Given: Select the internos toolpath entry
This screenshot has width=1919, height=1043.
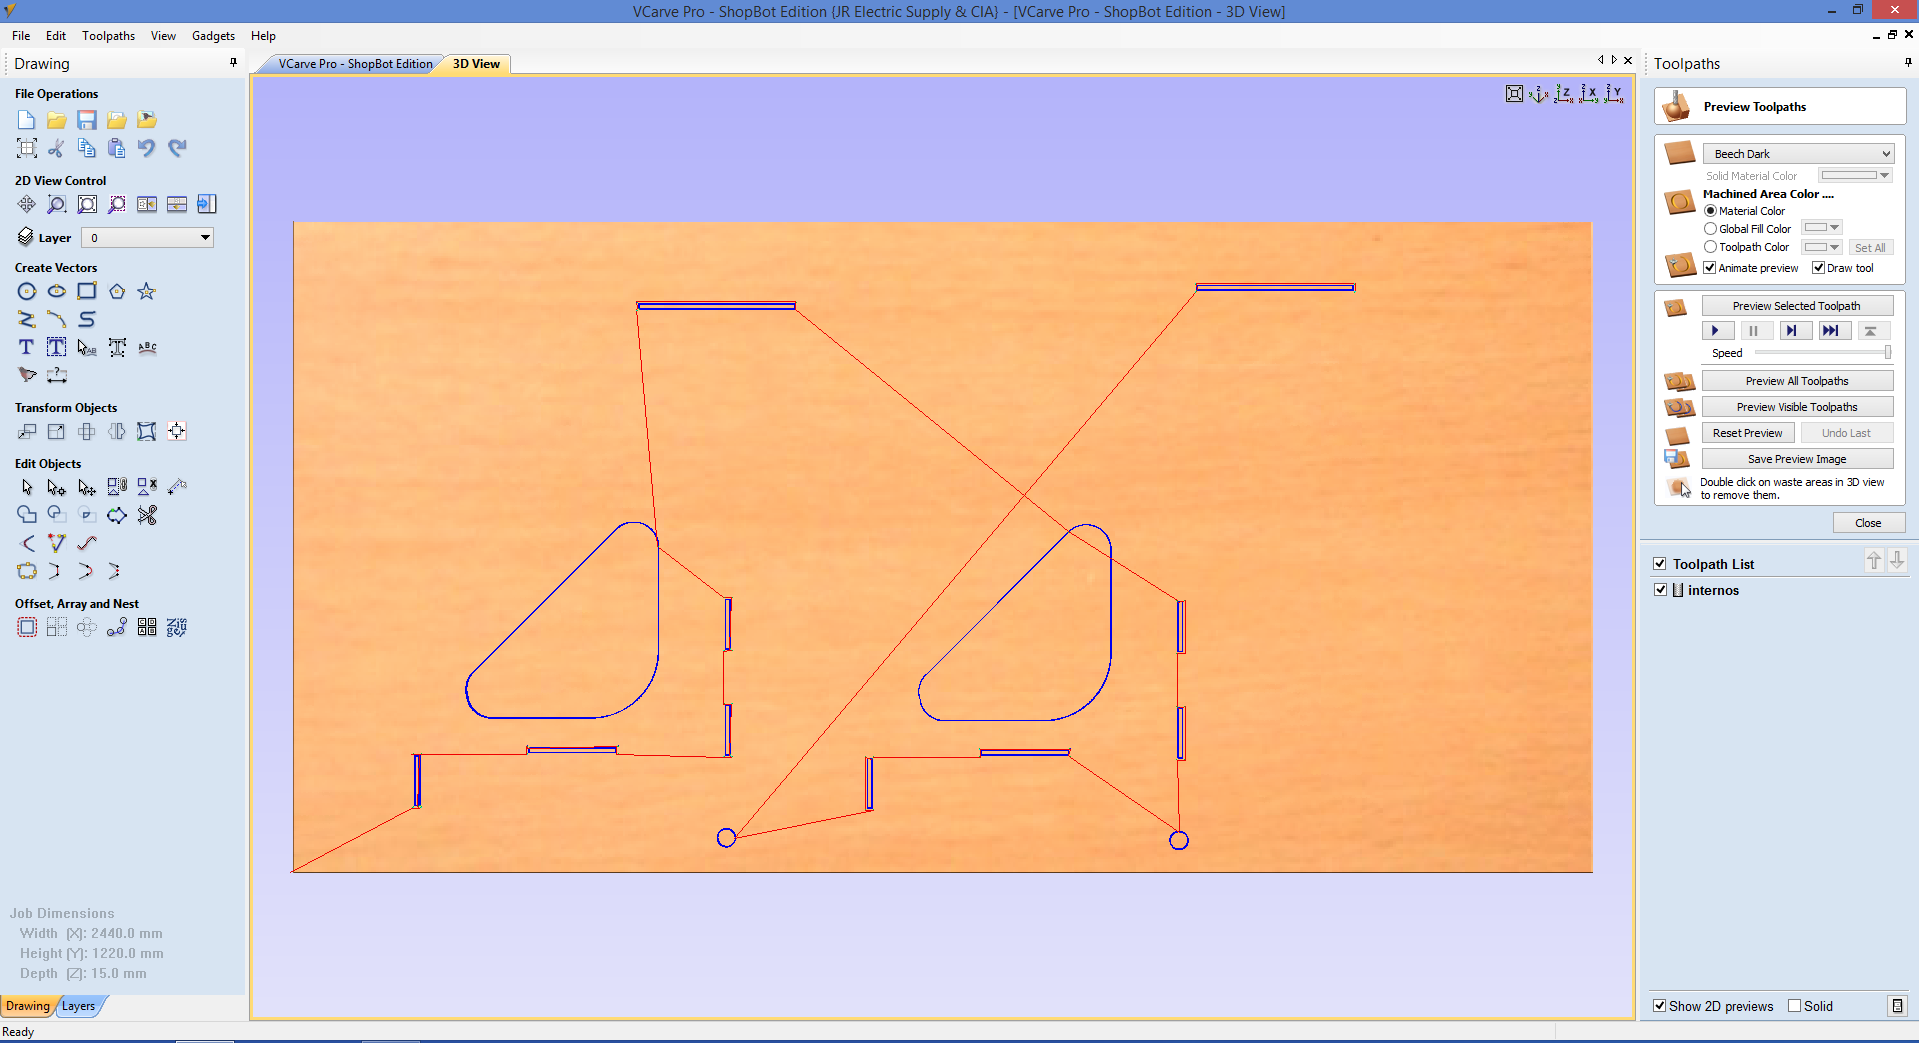Looking at the screenshot, I should (x=1713, y=590).
